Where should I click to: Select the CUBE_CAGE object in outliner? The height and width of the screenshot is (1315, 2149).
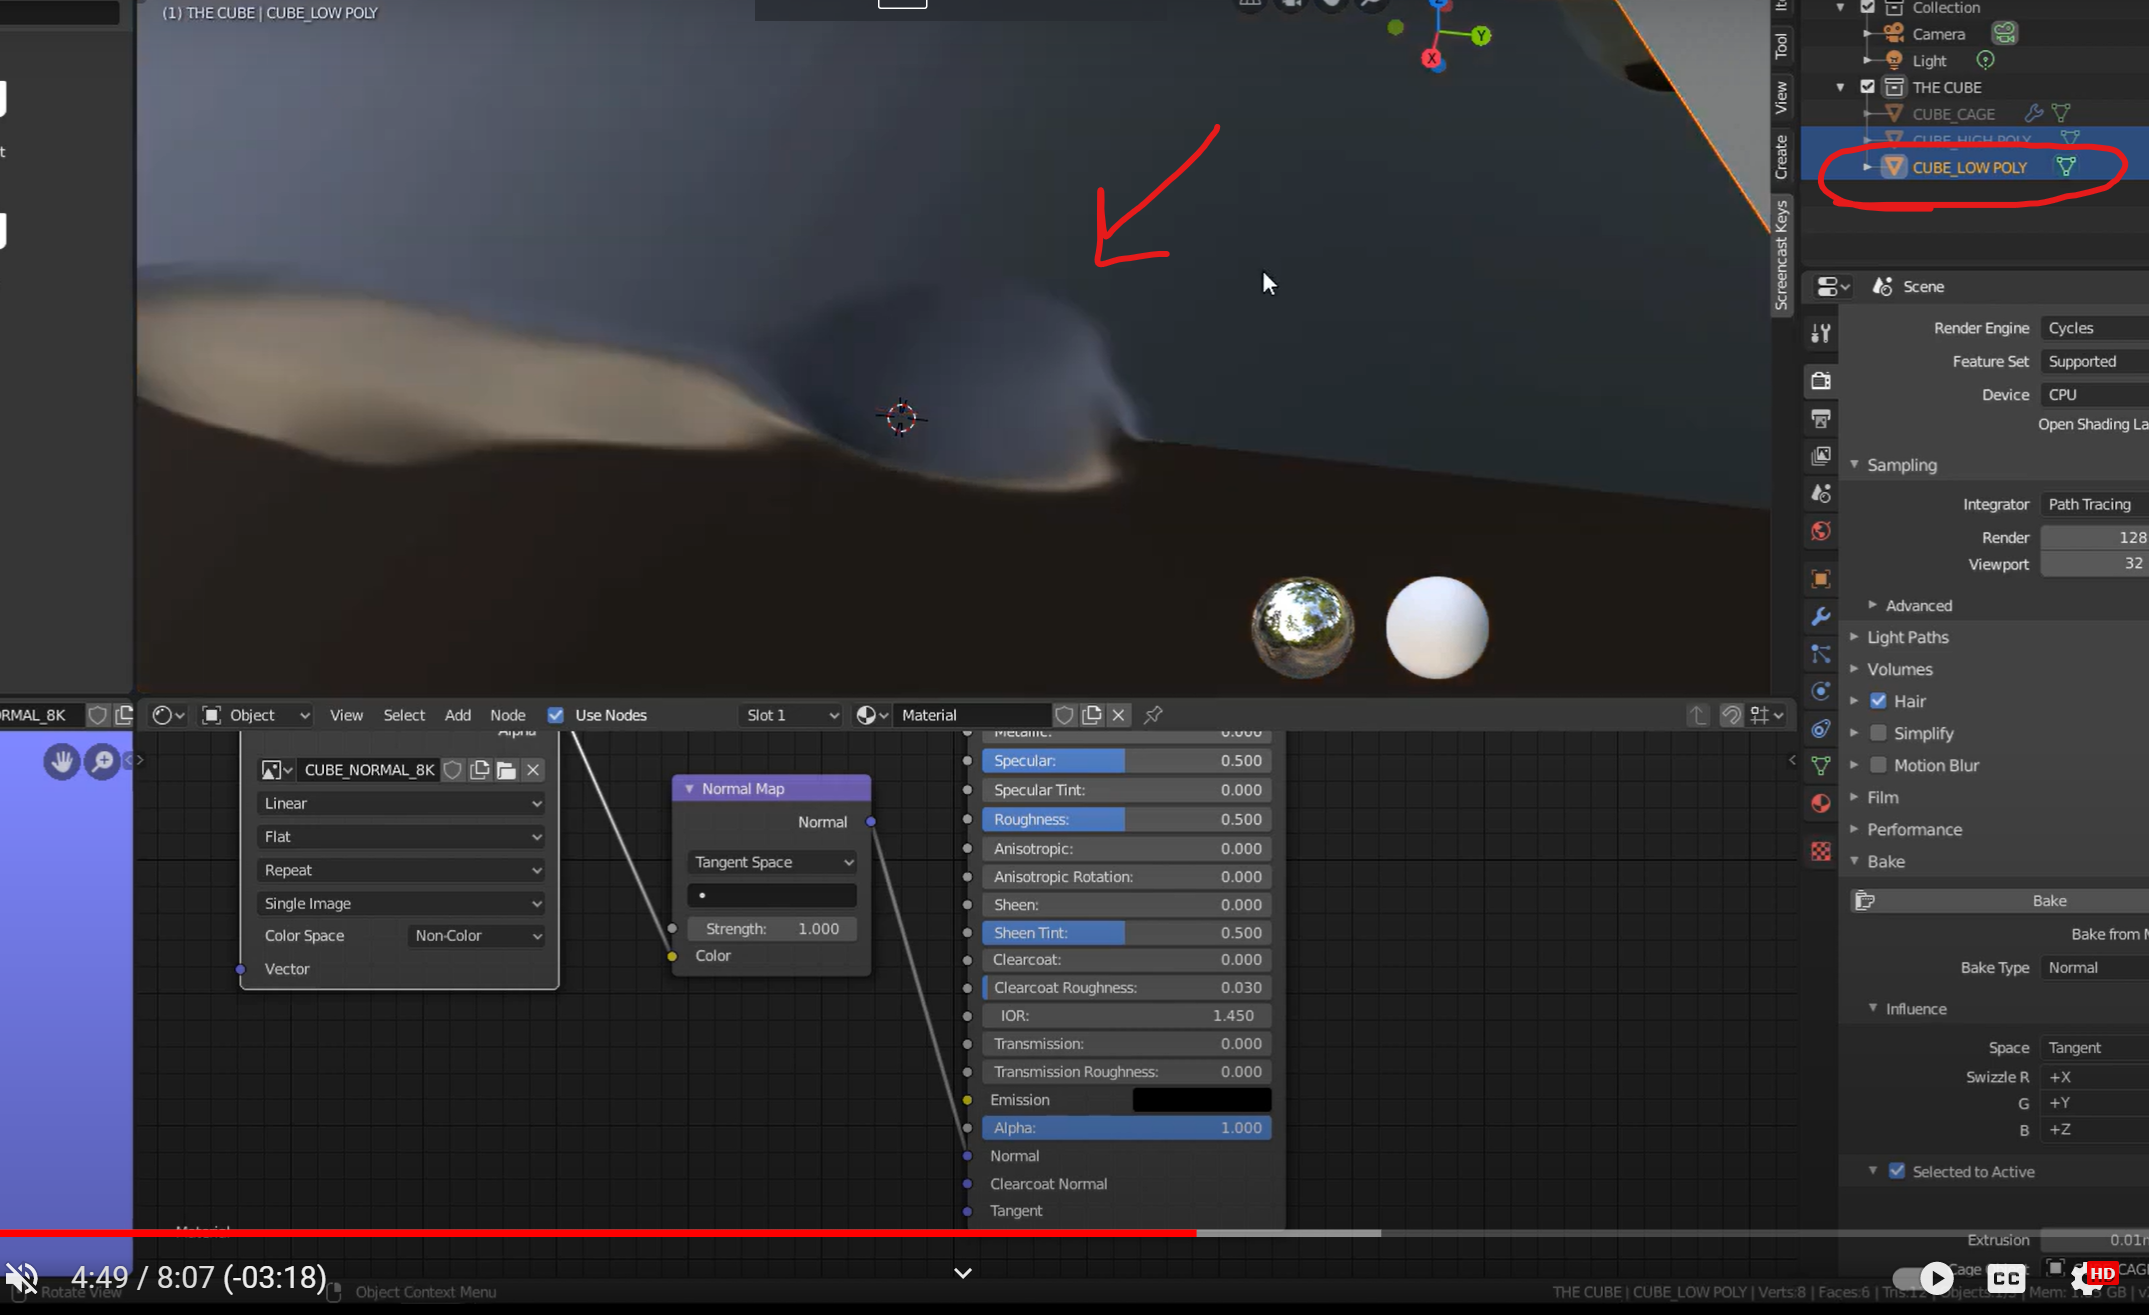(x=1953, y=114)
